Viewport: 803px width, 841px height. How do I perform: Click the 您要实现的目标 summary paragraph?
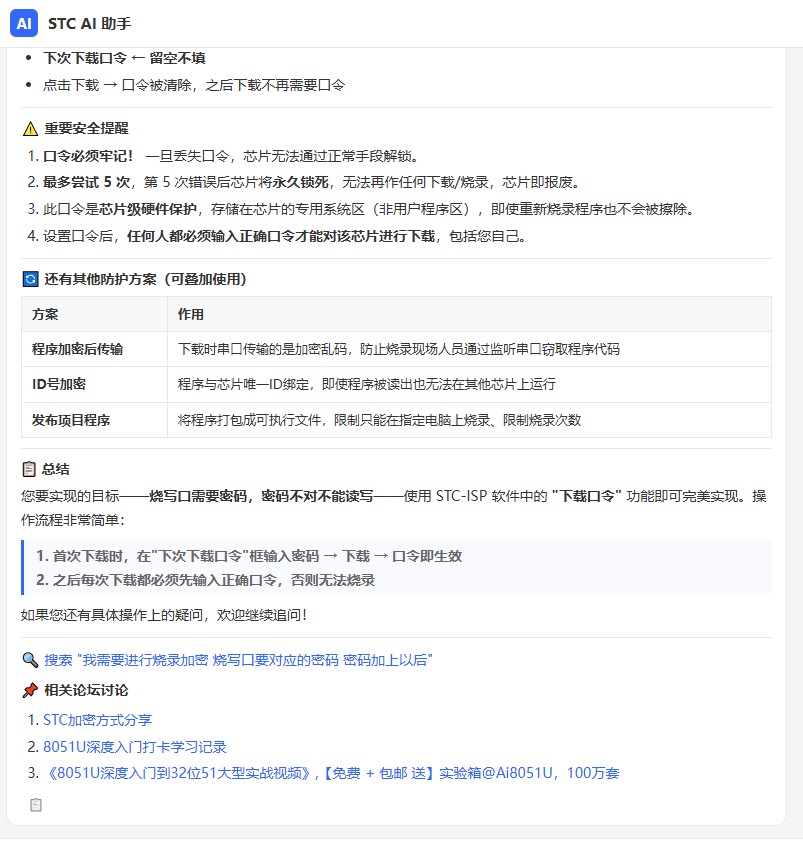(394, 508)
